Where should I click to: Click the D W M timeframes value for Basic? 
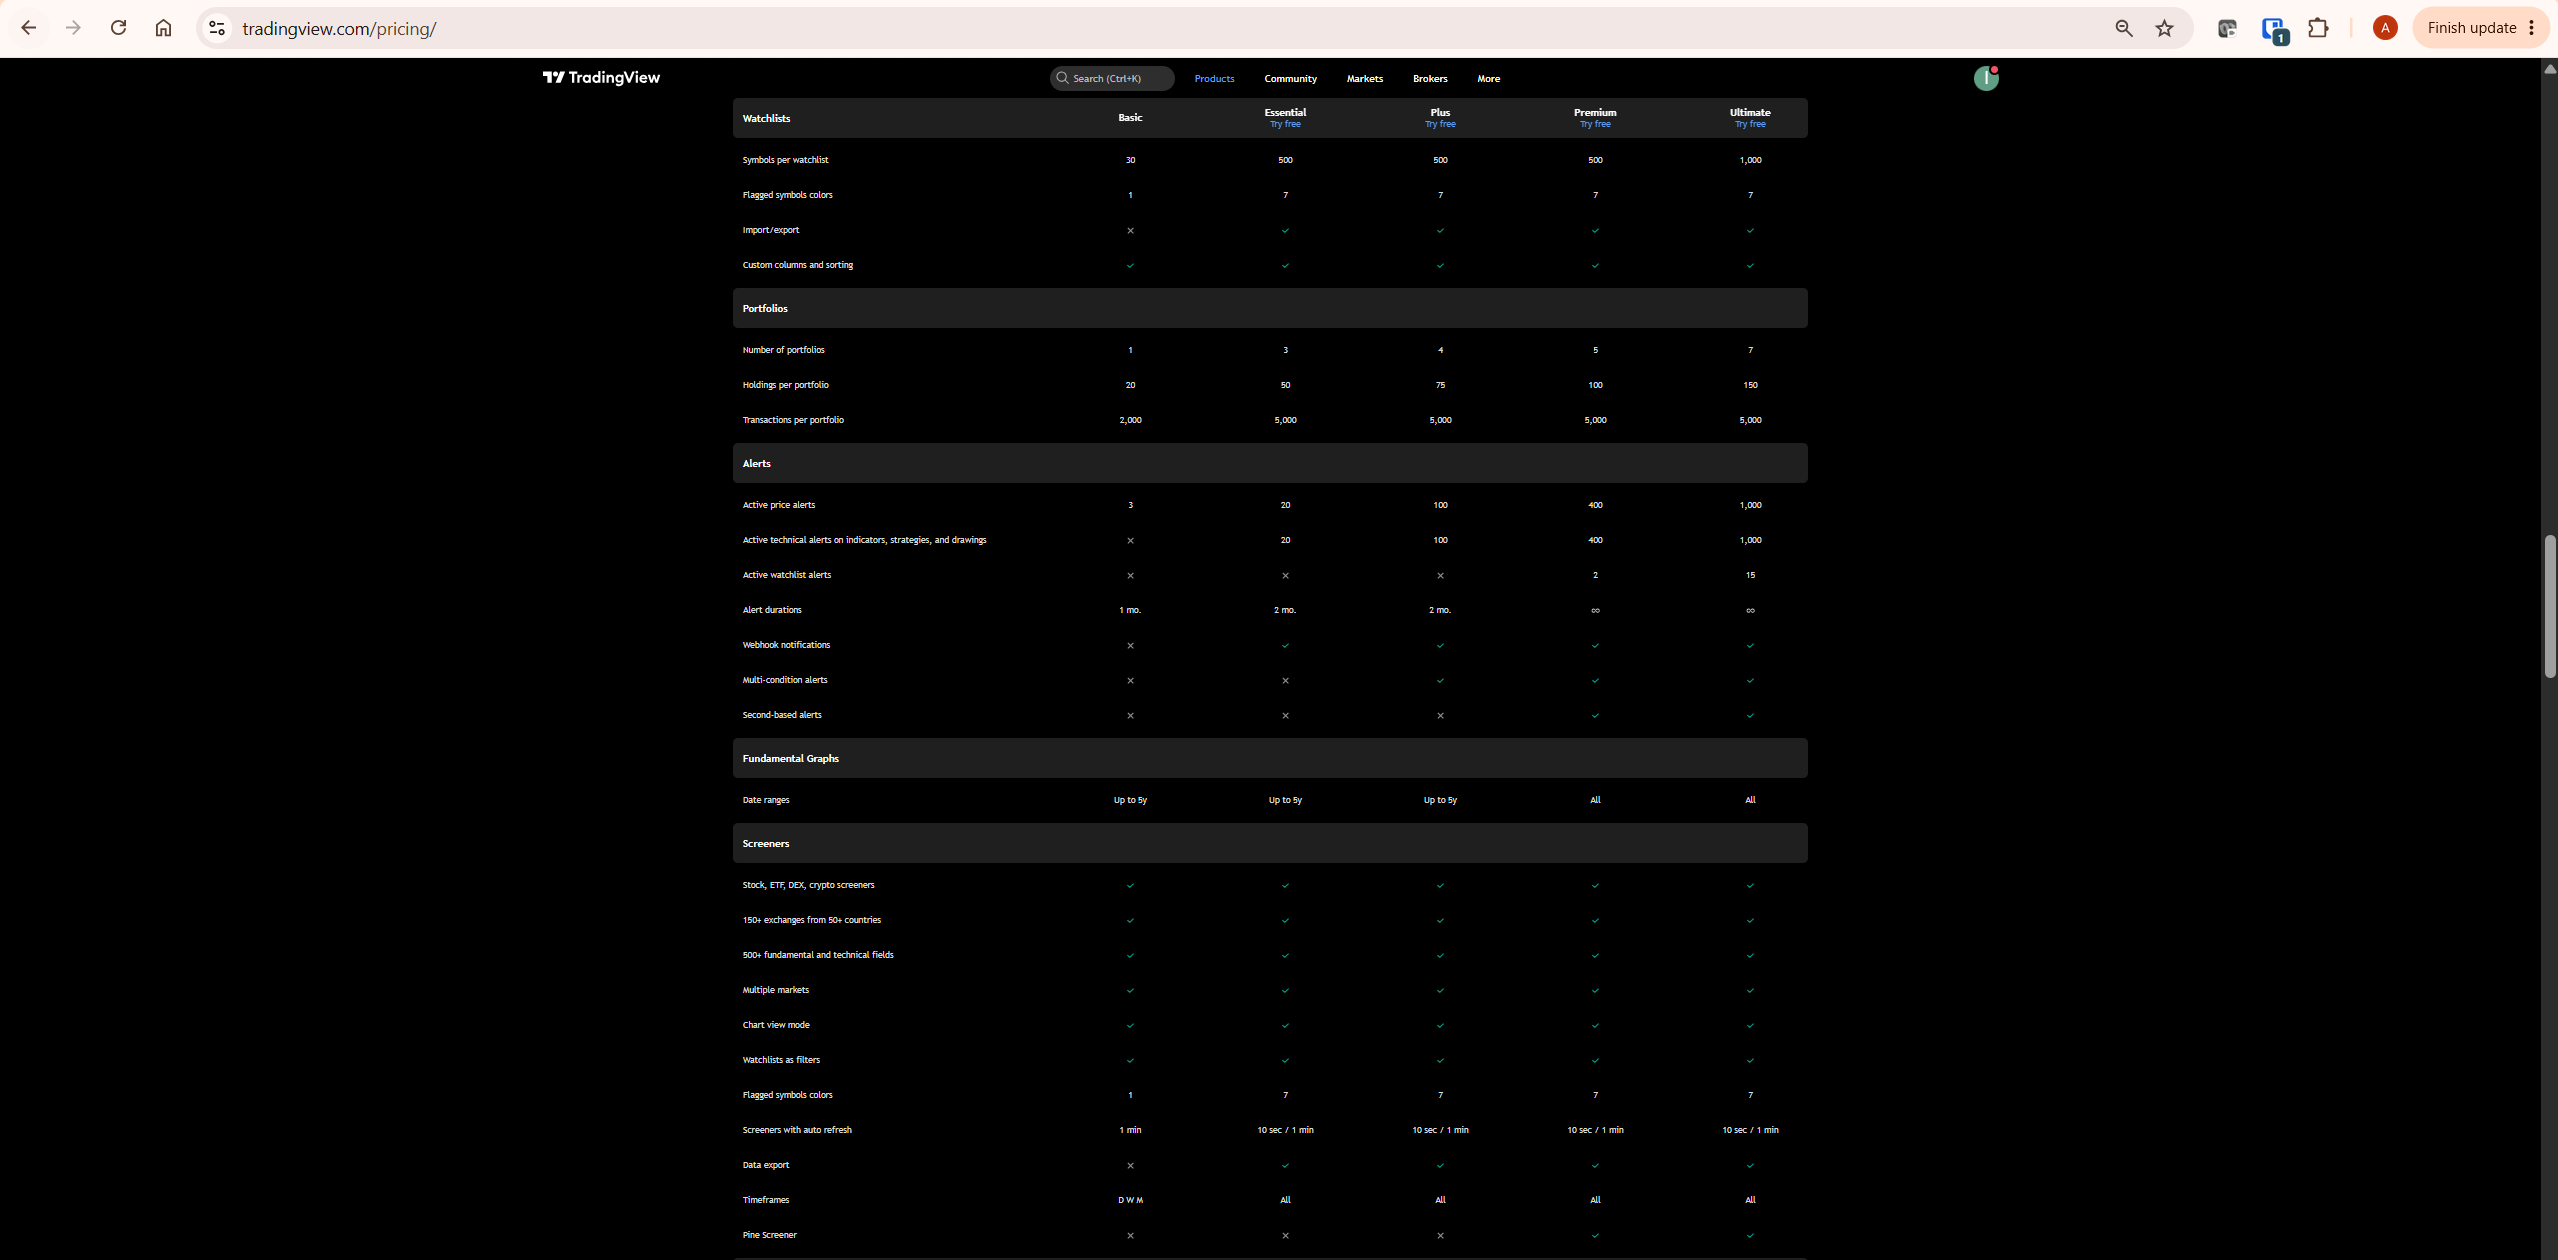[x=1130, y=1200]
